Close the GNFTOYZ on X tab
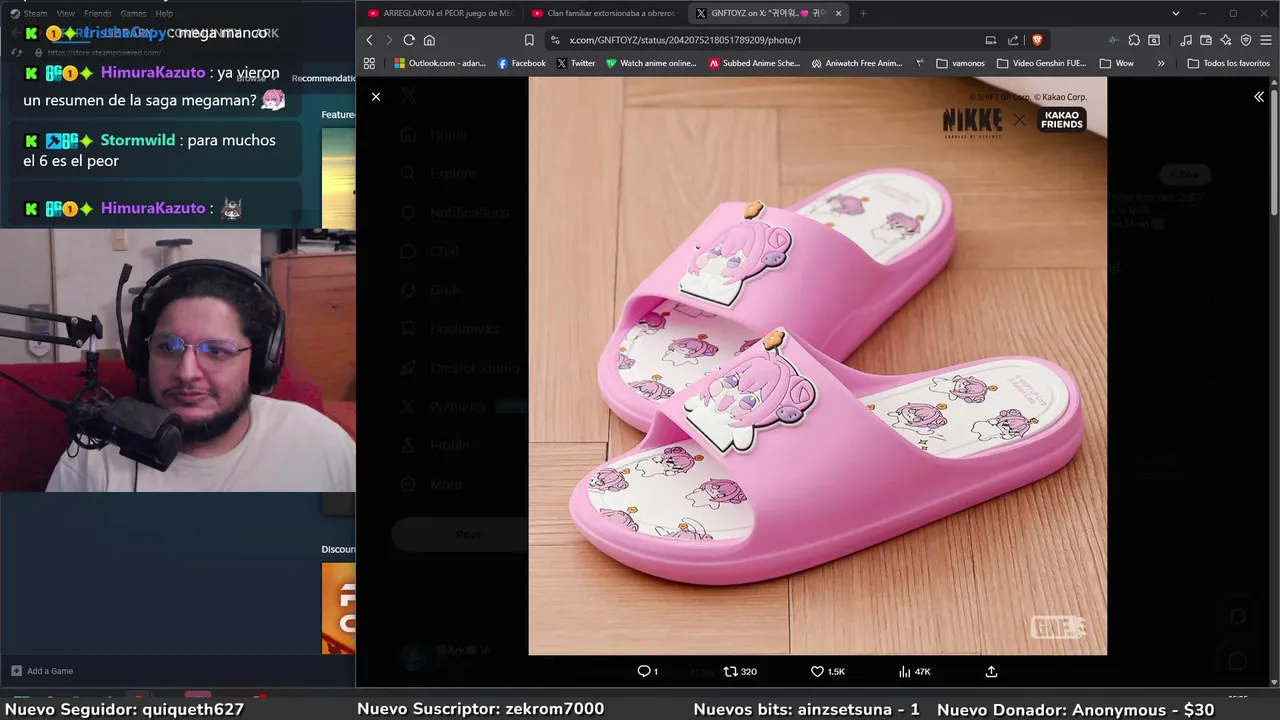 (x=838, y=13)
